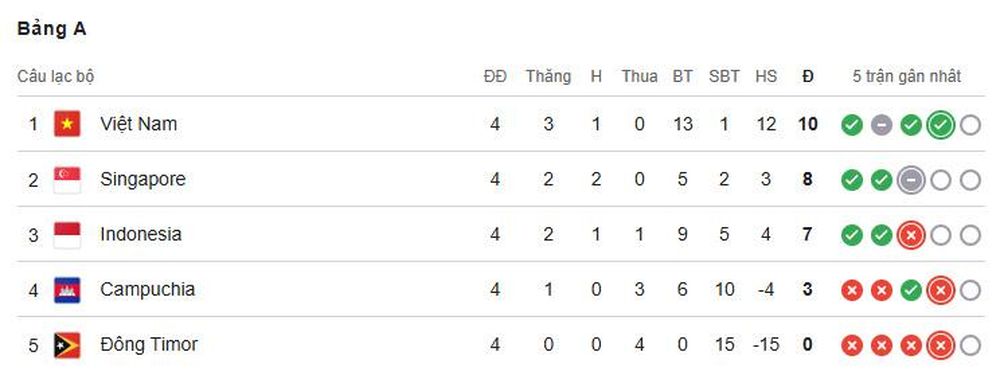Viewport: 1000px width, 383px height.
Task: Click the Indonesia flag icon
Action: pos(67,235)
